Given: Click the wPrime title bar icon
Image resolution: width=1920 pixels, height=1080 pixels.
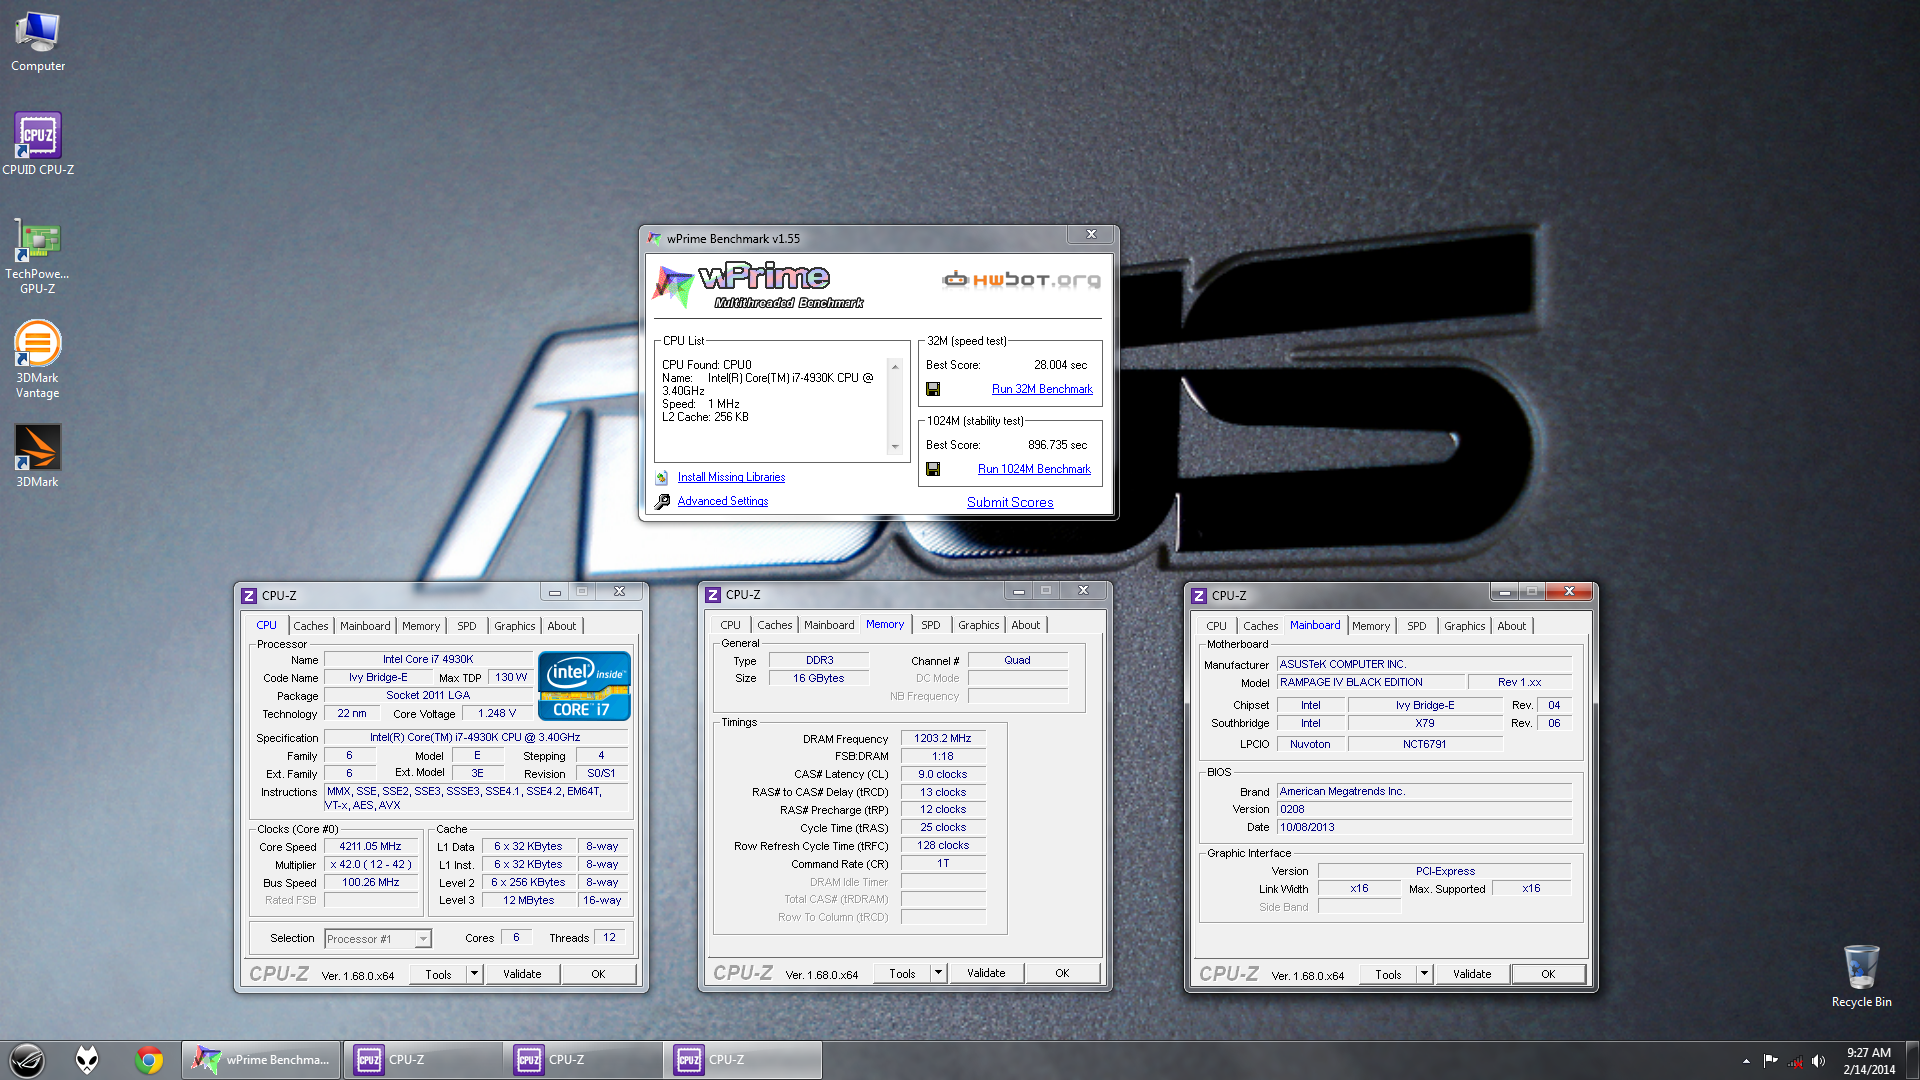Looking at the screenshot, I should (654, 238).
